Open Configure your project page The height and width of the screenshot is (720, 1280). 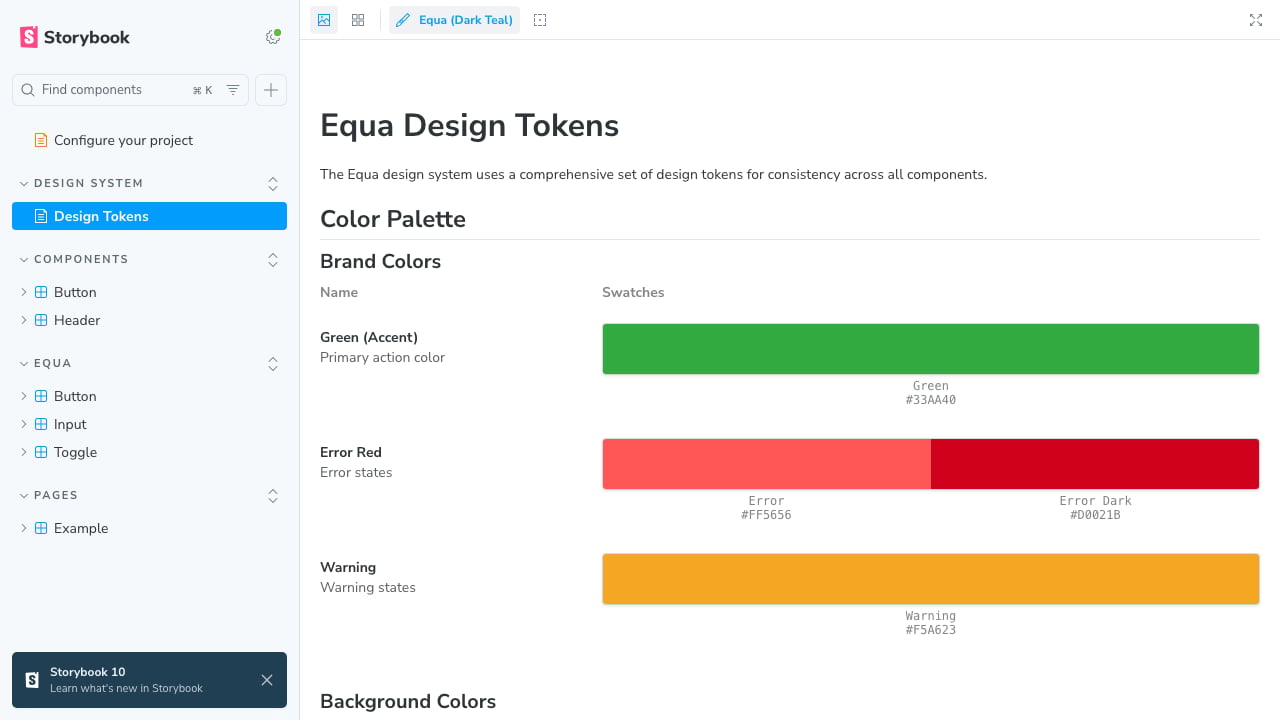pyautogui.click(x=149, y=140)
